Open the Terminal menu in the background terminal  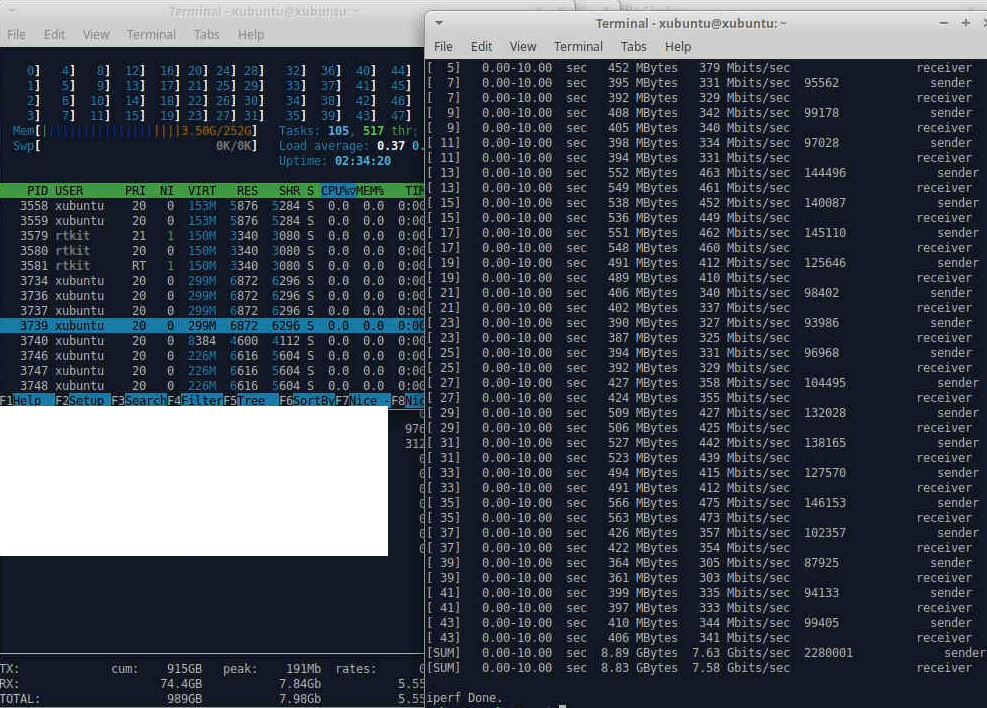click(151, 35)
